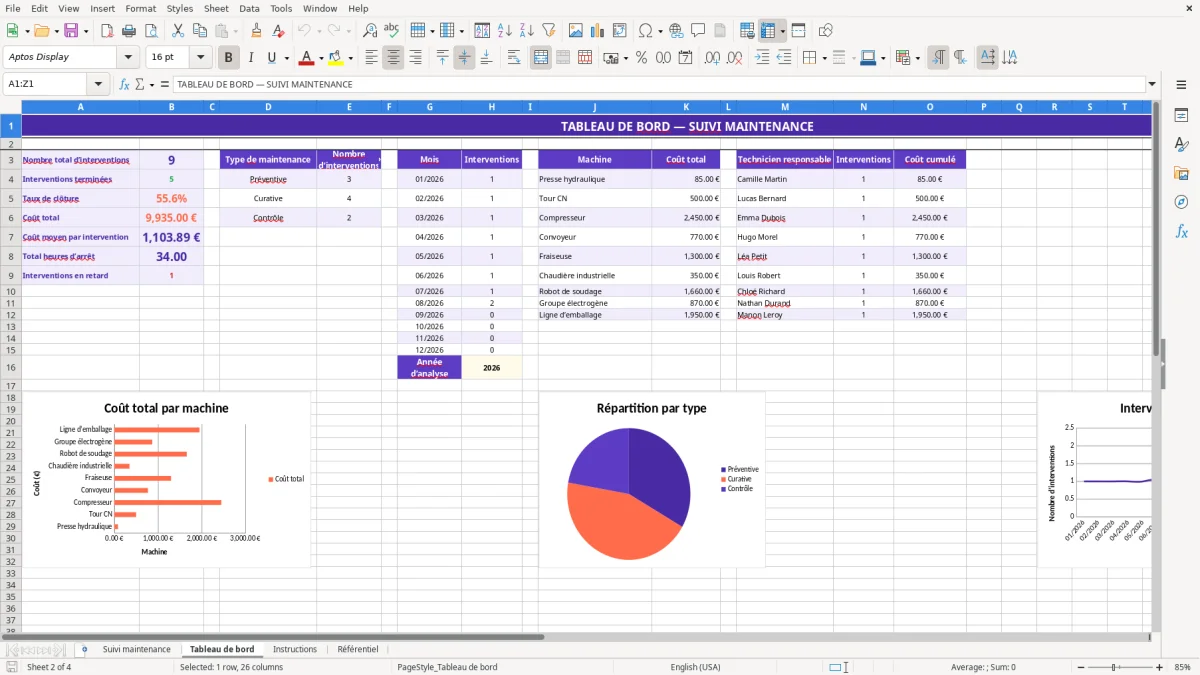
Task: Click the formula input line
Action: tap(658, 85)
